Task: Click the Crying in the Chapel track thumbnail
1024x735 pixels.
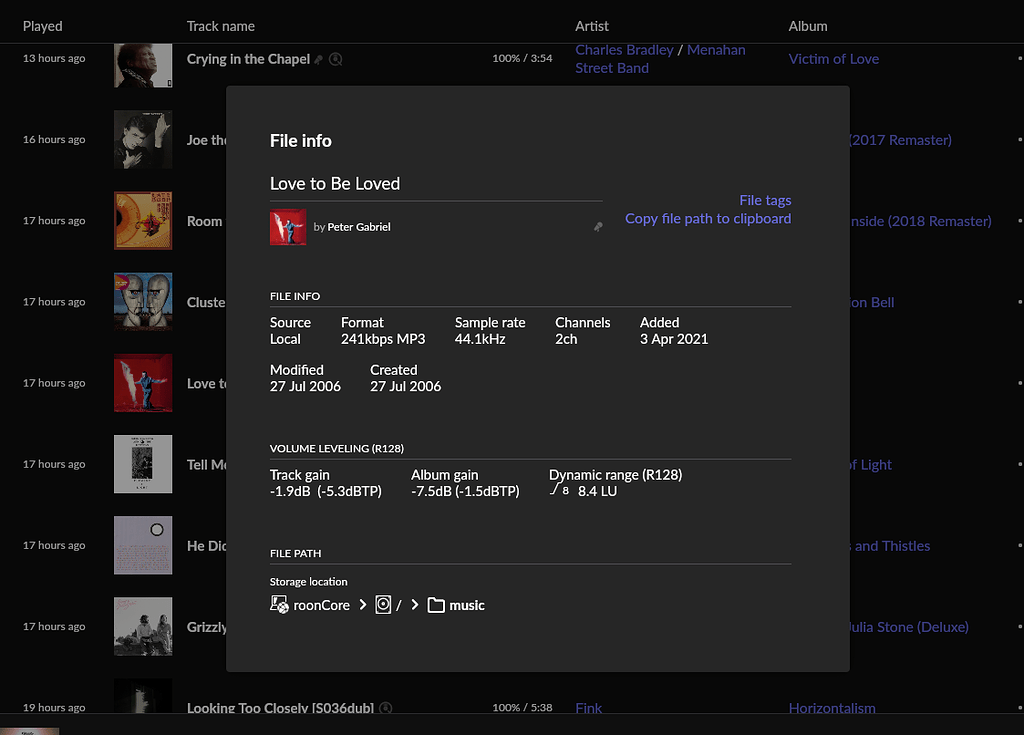Action: pos(143,65)
